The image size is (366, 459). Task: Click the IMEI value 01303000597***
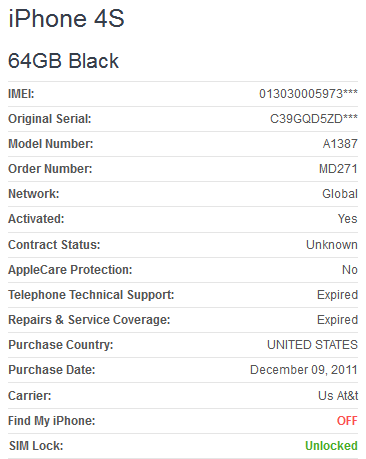tap(308, 94)
